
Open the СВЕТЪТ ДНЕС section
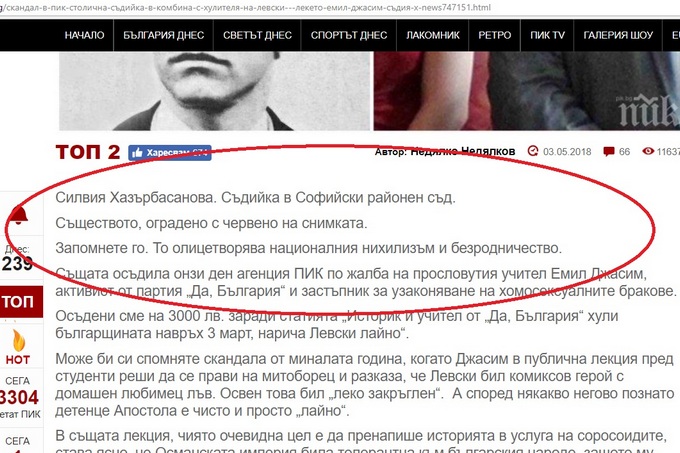(x=257, y=35)
